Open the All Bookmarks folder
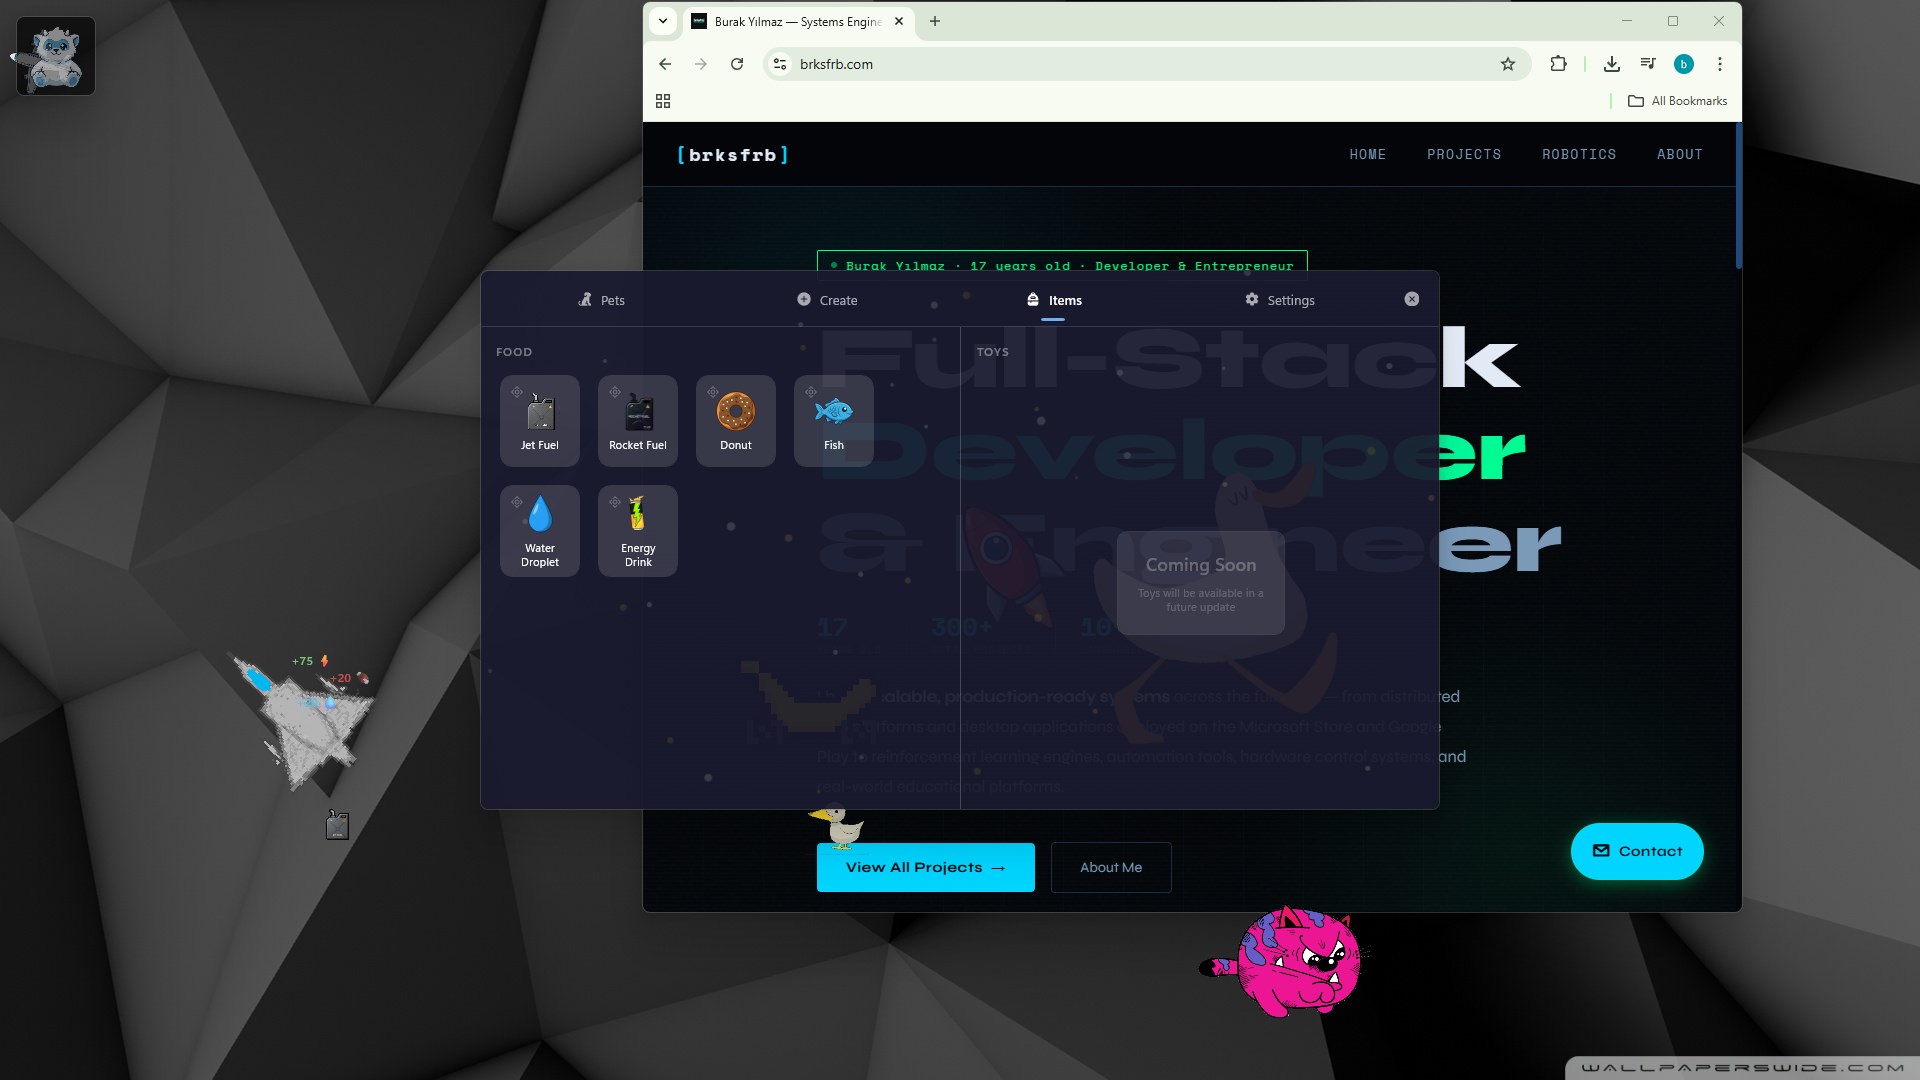The image size is (1920, 1080). [1678, 101]
